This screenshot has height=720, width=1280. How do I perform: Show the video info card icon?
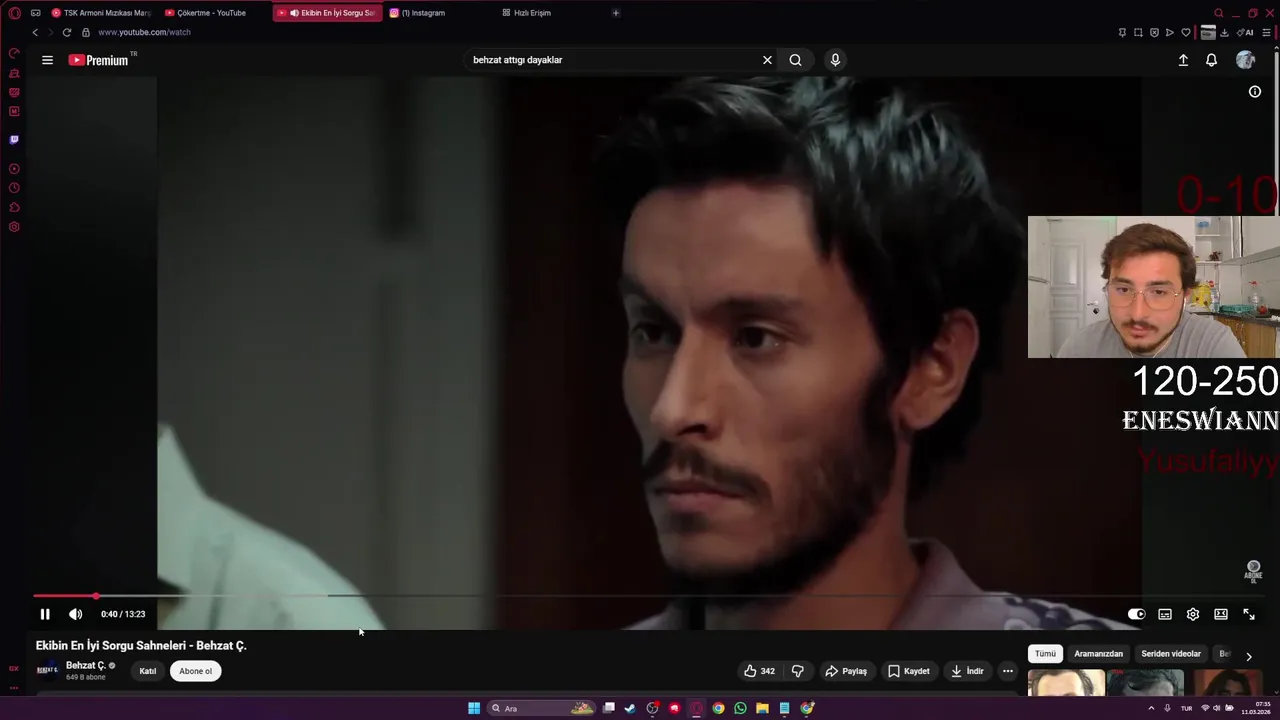[1255, 92]
